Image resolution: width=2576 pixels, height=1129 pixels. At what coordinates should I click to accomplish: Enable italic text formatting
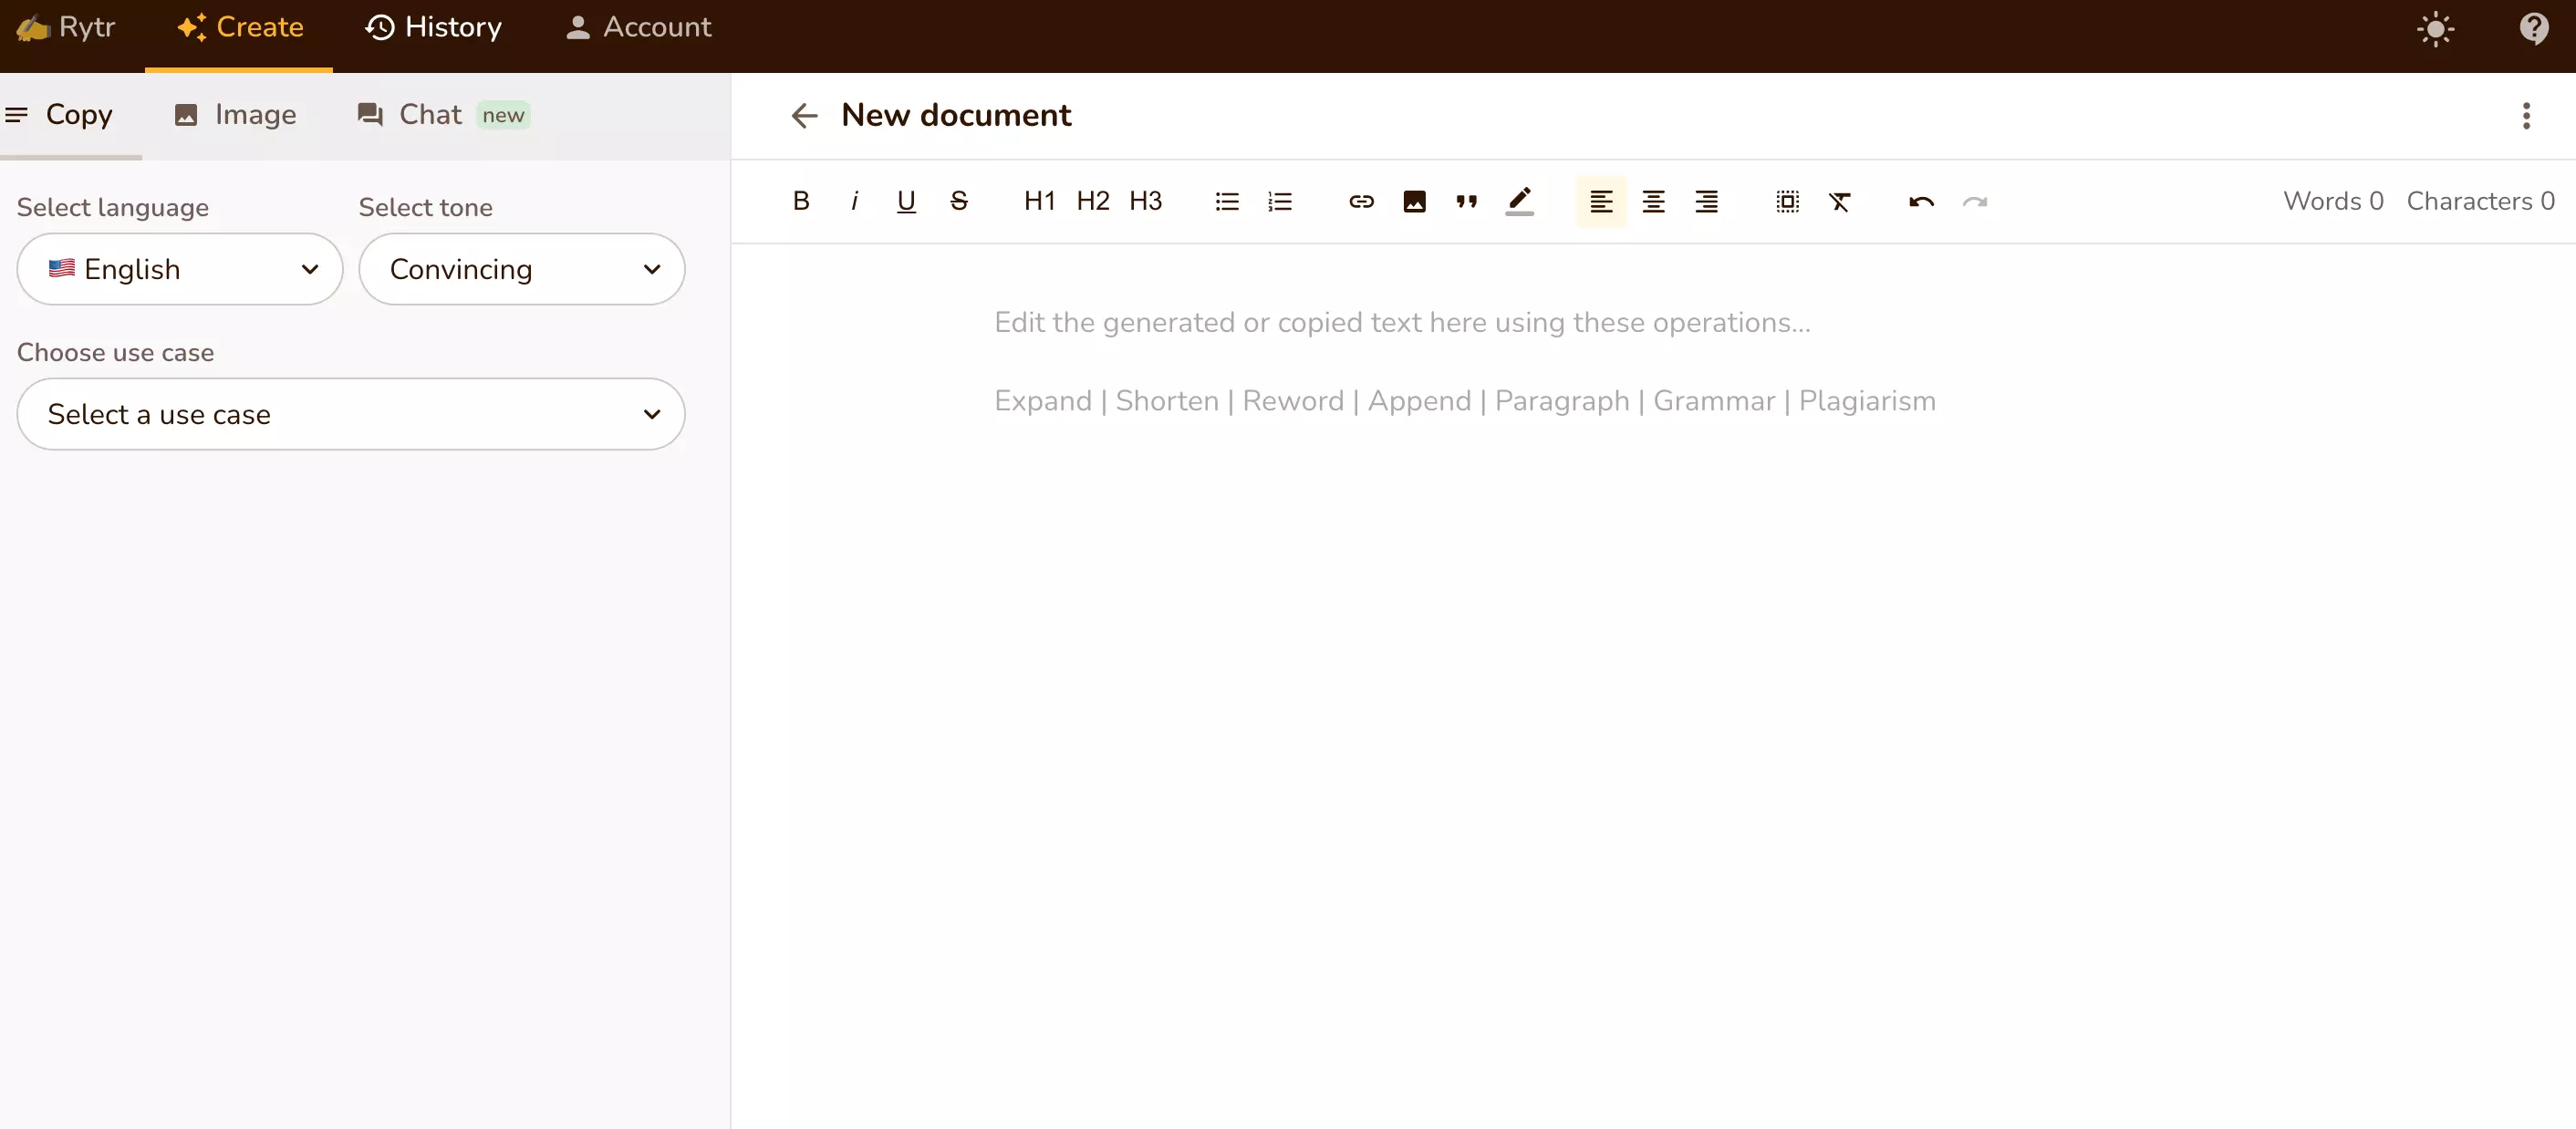tap(855, 201)
